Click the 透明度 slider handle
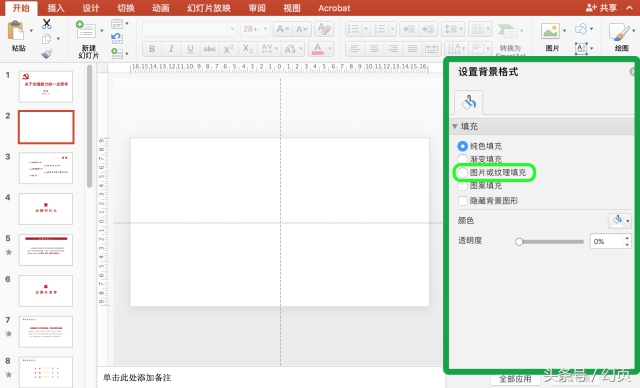Image resolution: width=640 pixels, height=388 pixels. tap(519, 242)
